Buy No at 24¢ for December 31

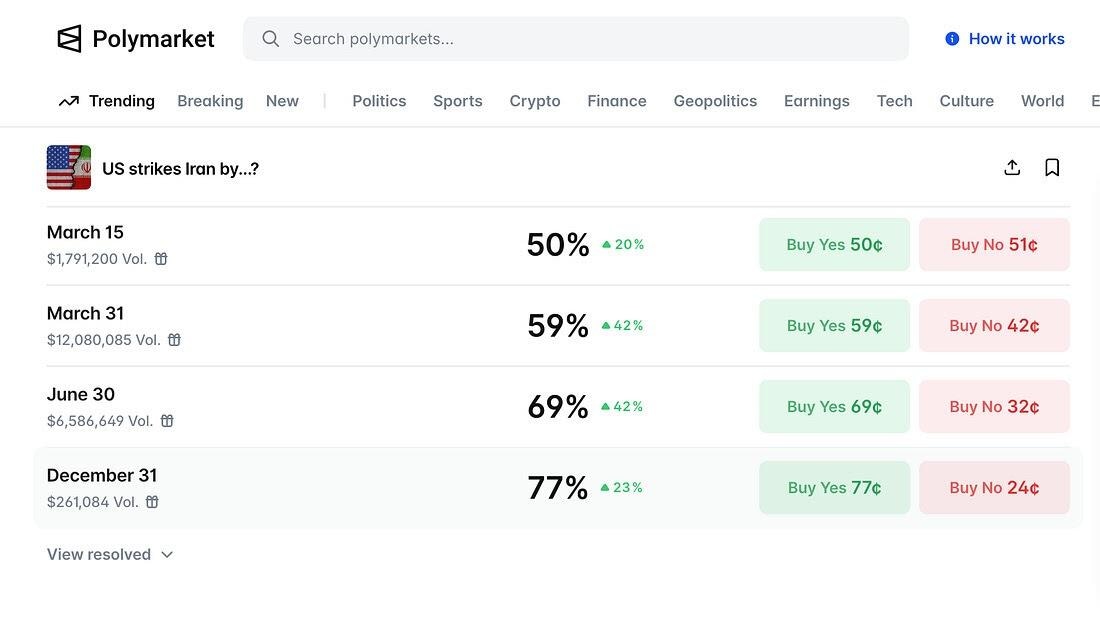click(994, 488)
